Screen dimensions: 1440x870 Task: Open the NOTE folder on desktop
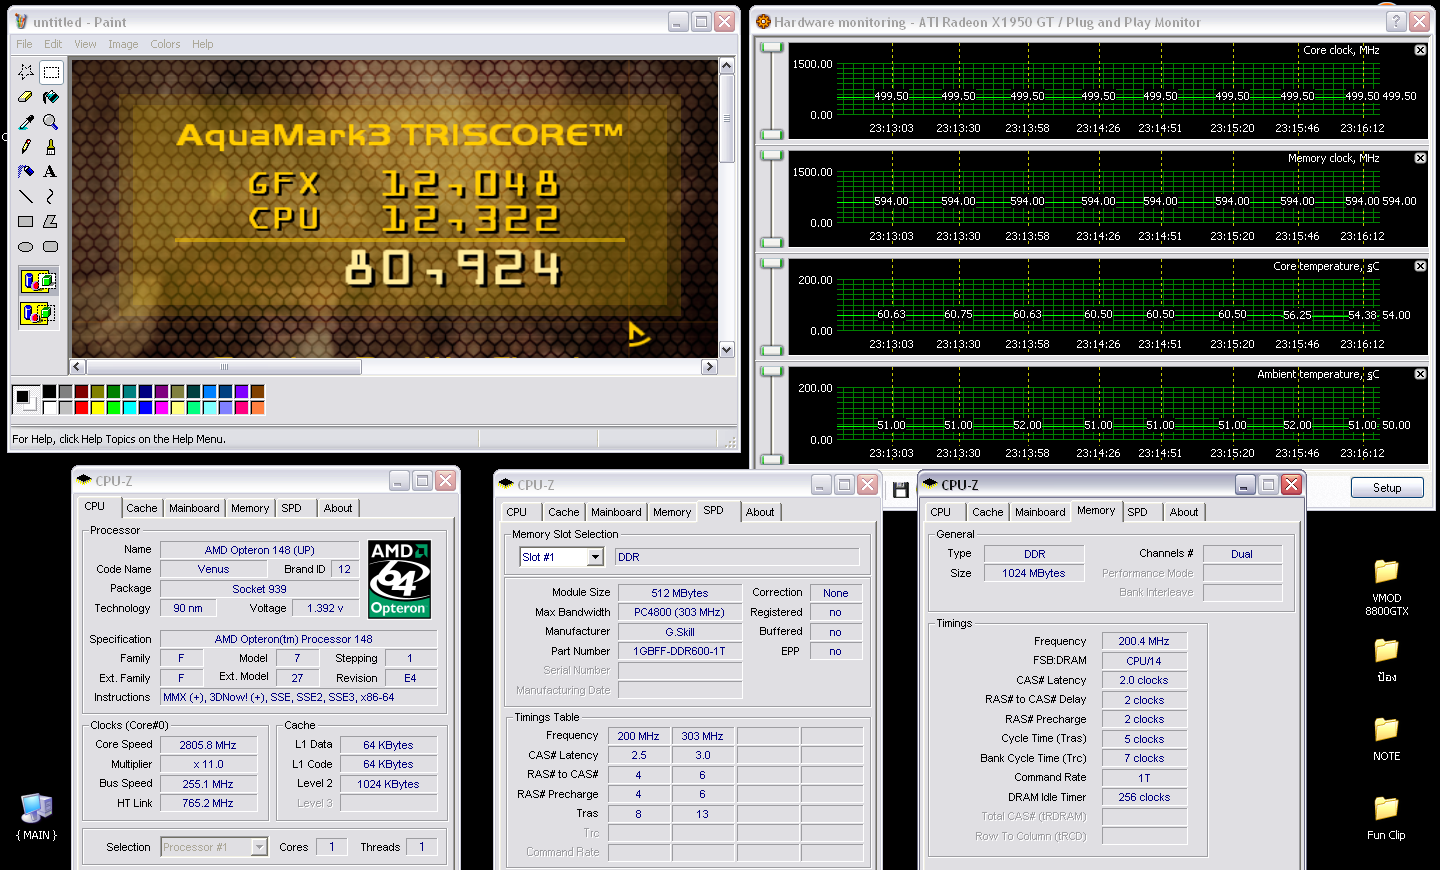point(1386,739)
